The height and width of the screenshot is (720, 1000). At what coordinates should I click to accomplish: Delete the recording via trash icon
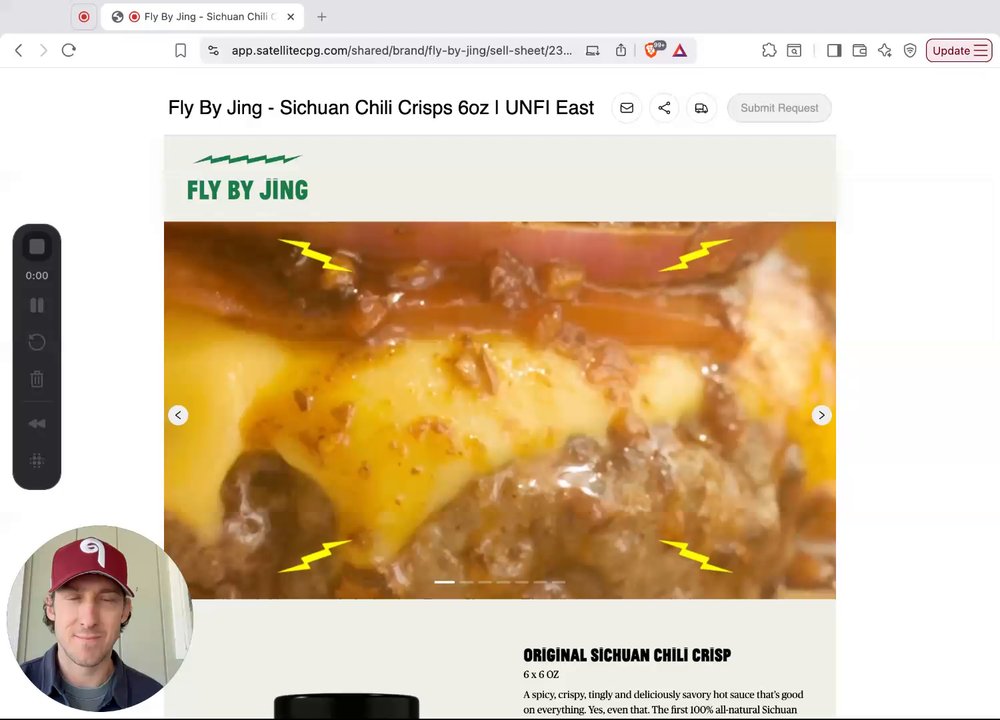[x=37, y=379]
